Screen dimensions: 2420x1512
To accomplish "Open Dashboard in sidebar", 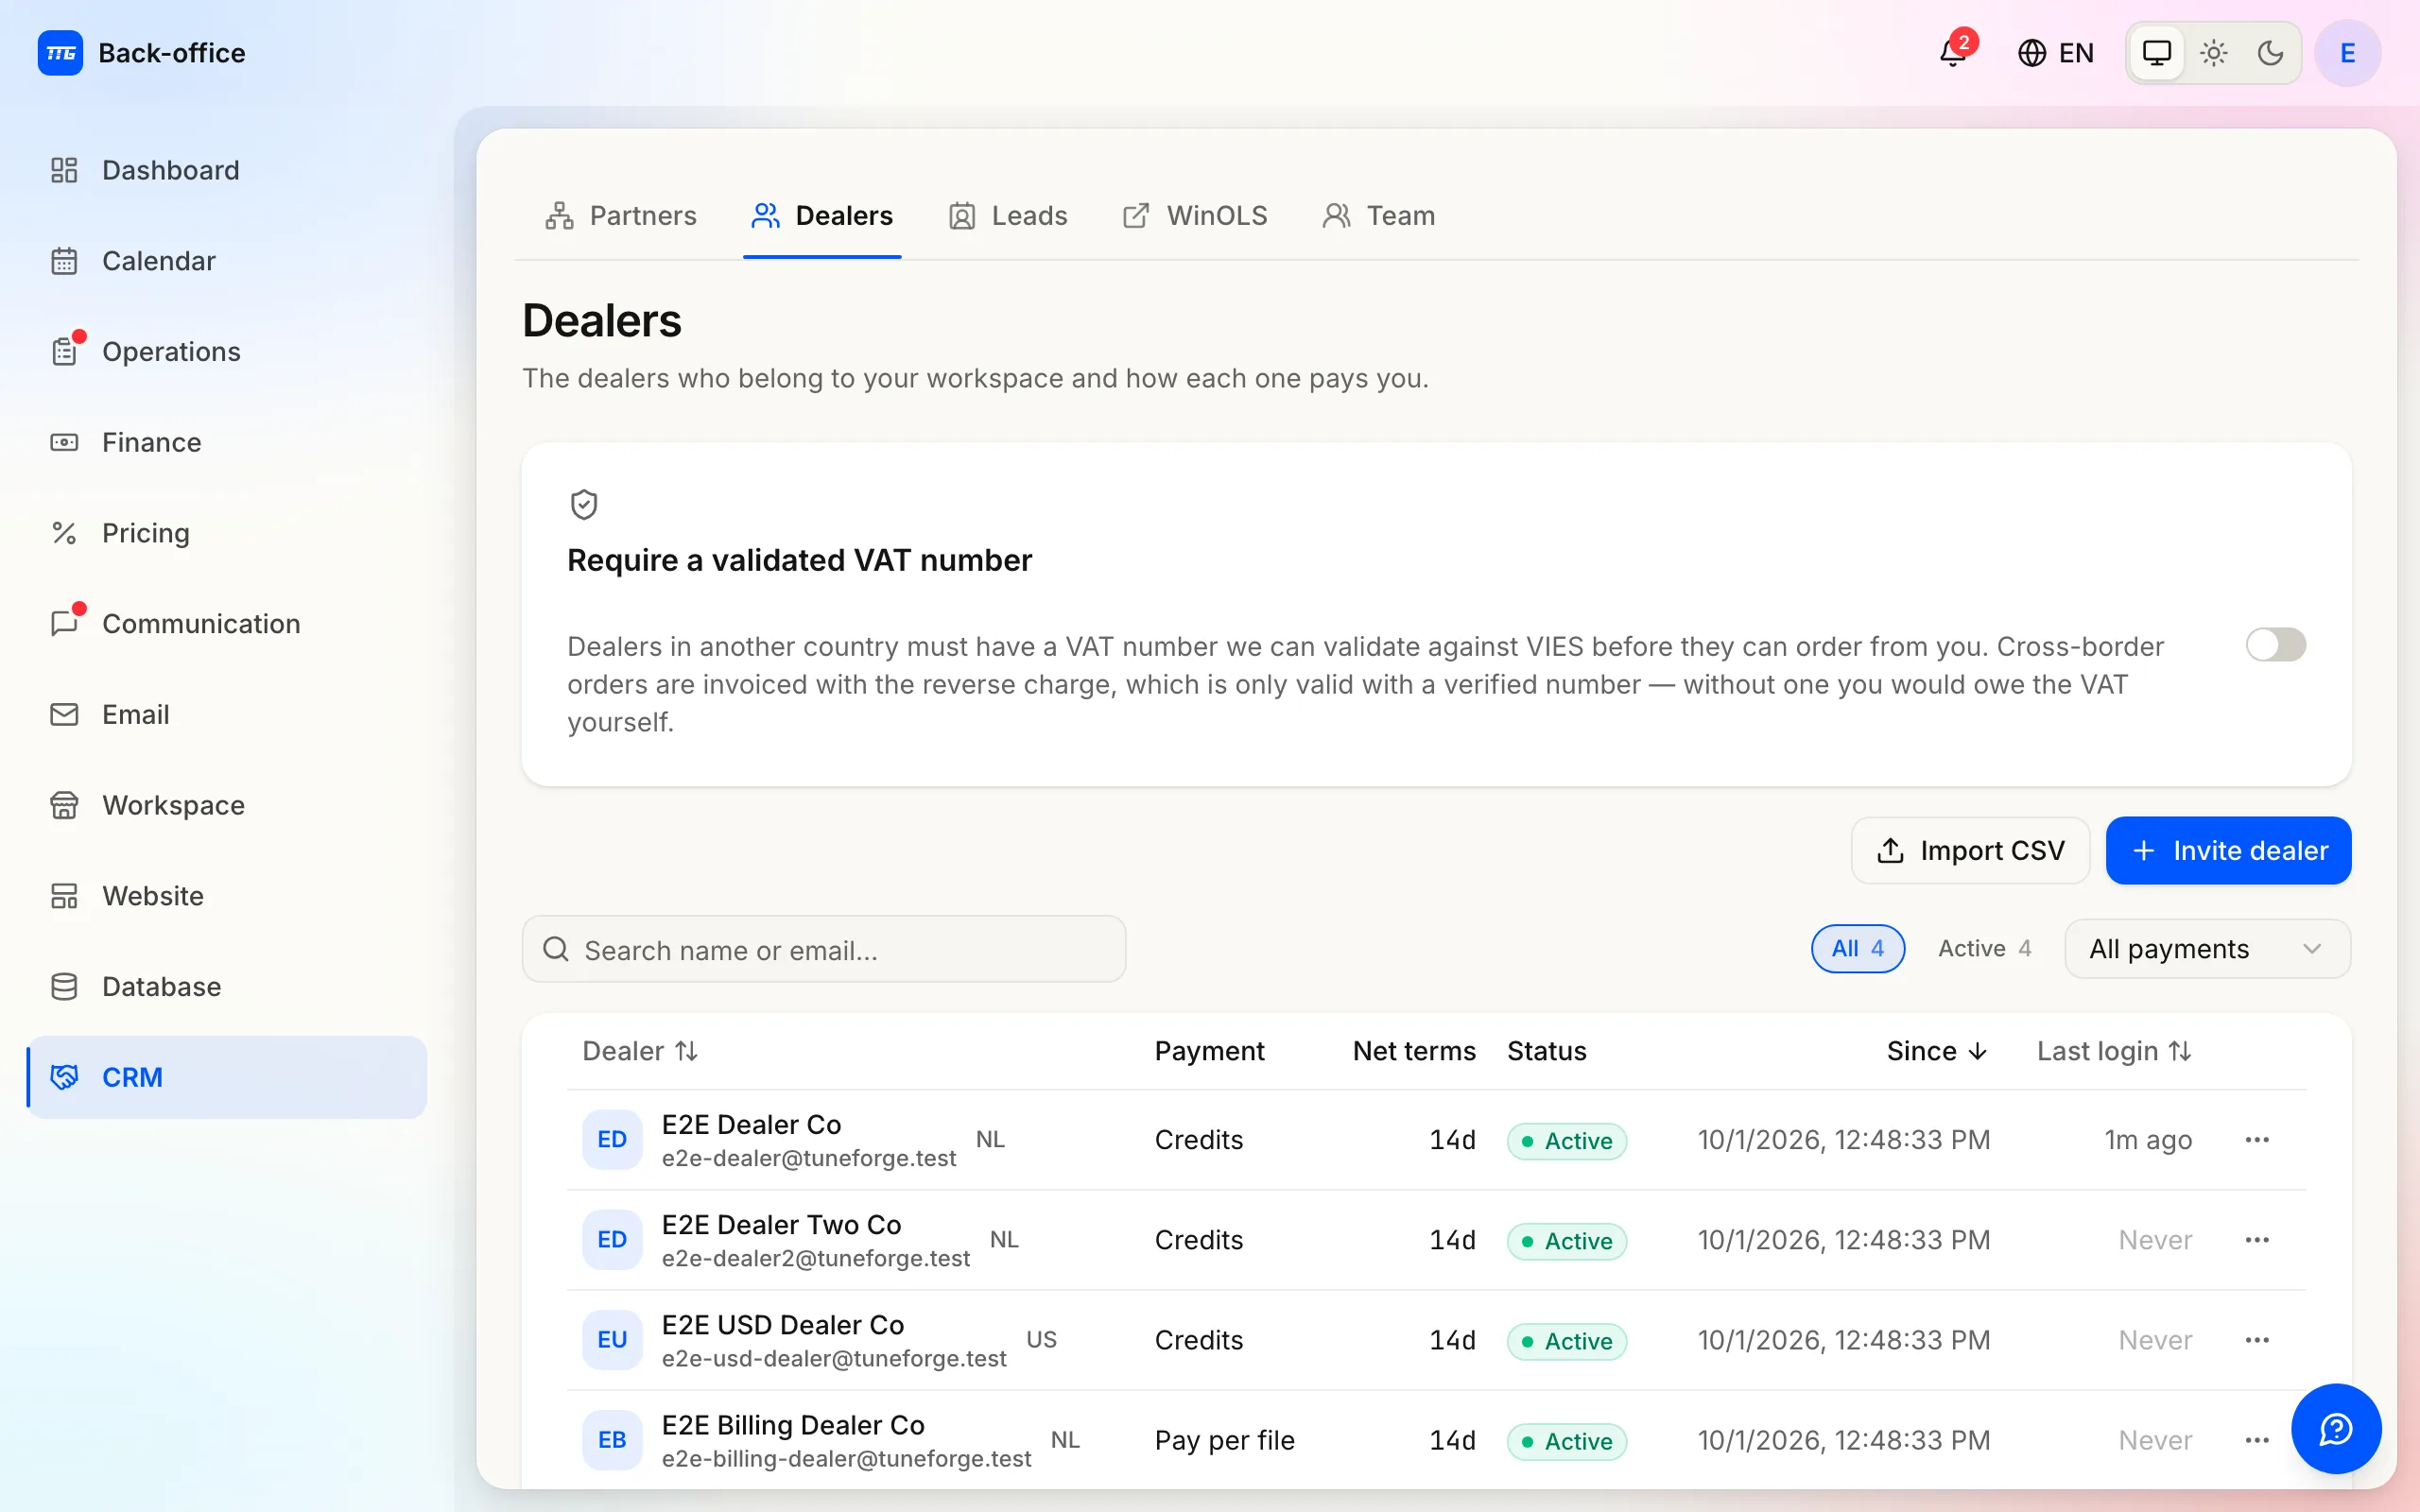I will (227, 170).
